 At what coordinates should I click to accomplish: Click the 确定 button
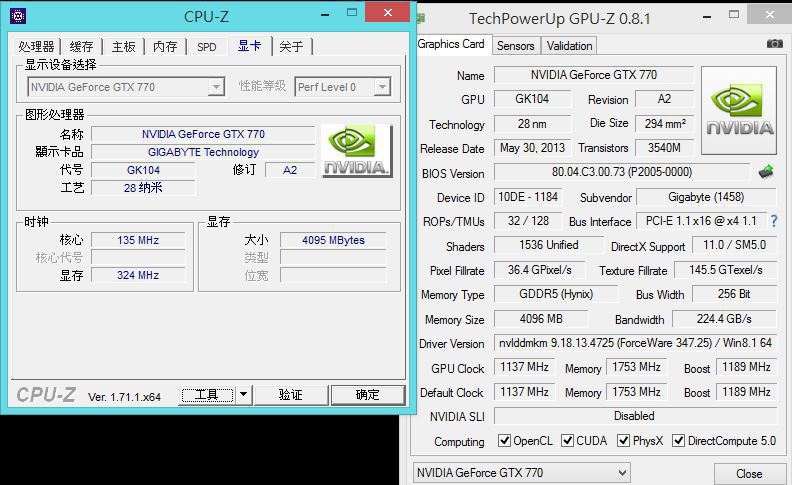click(368, 395)
